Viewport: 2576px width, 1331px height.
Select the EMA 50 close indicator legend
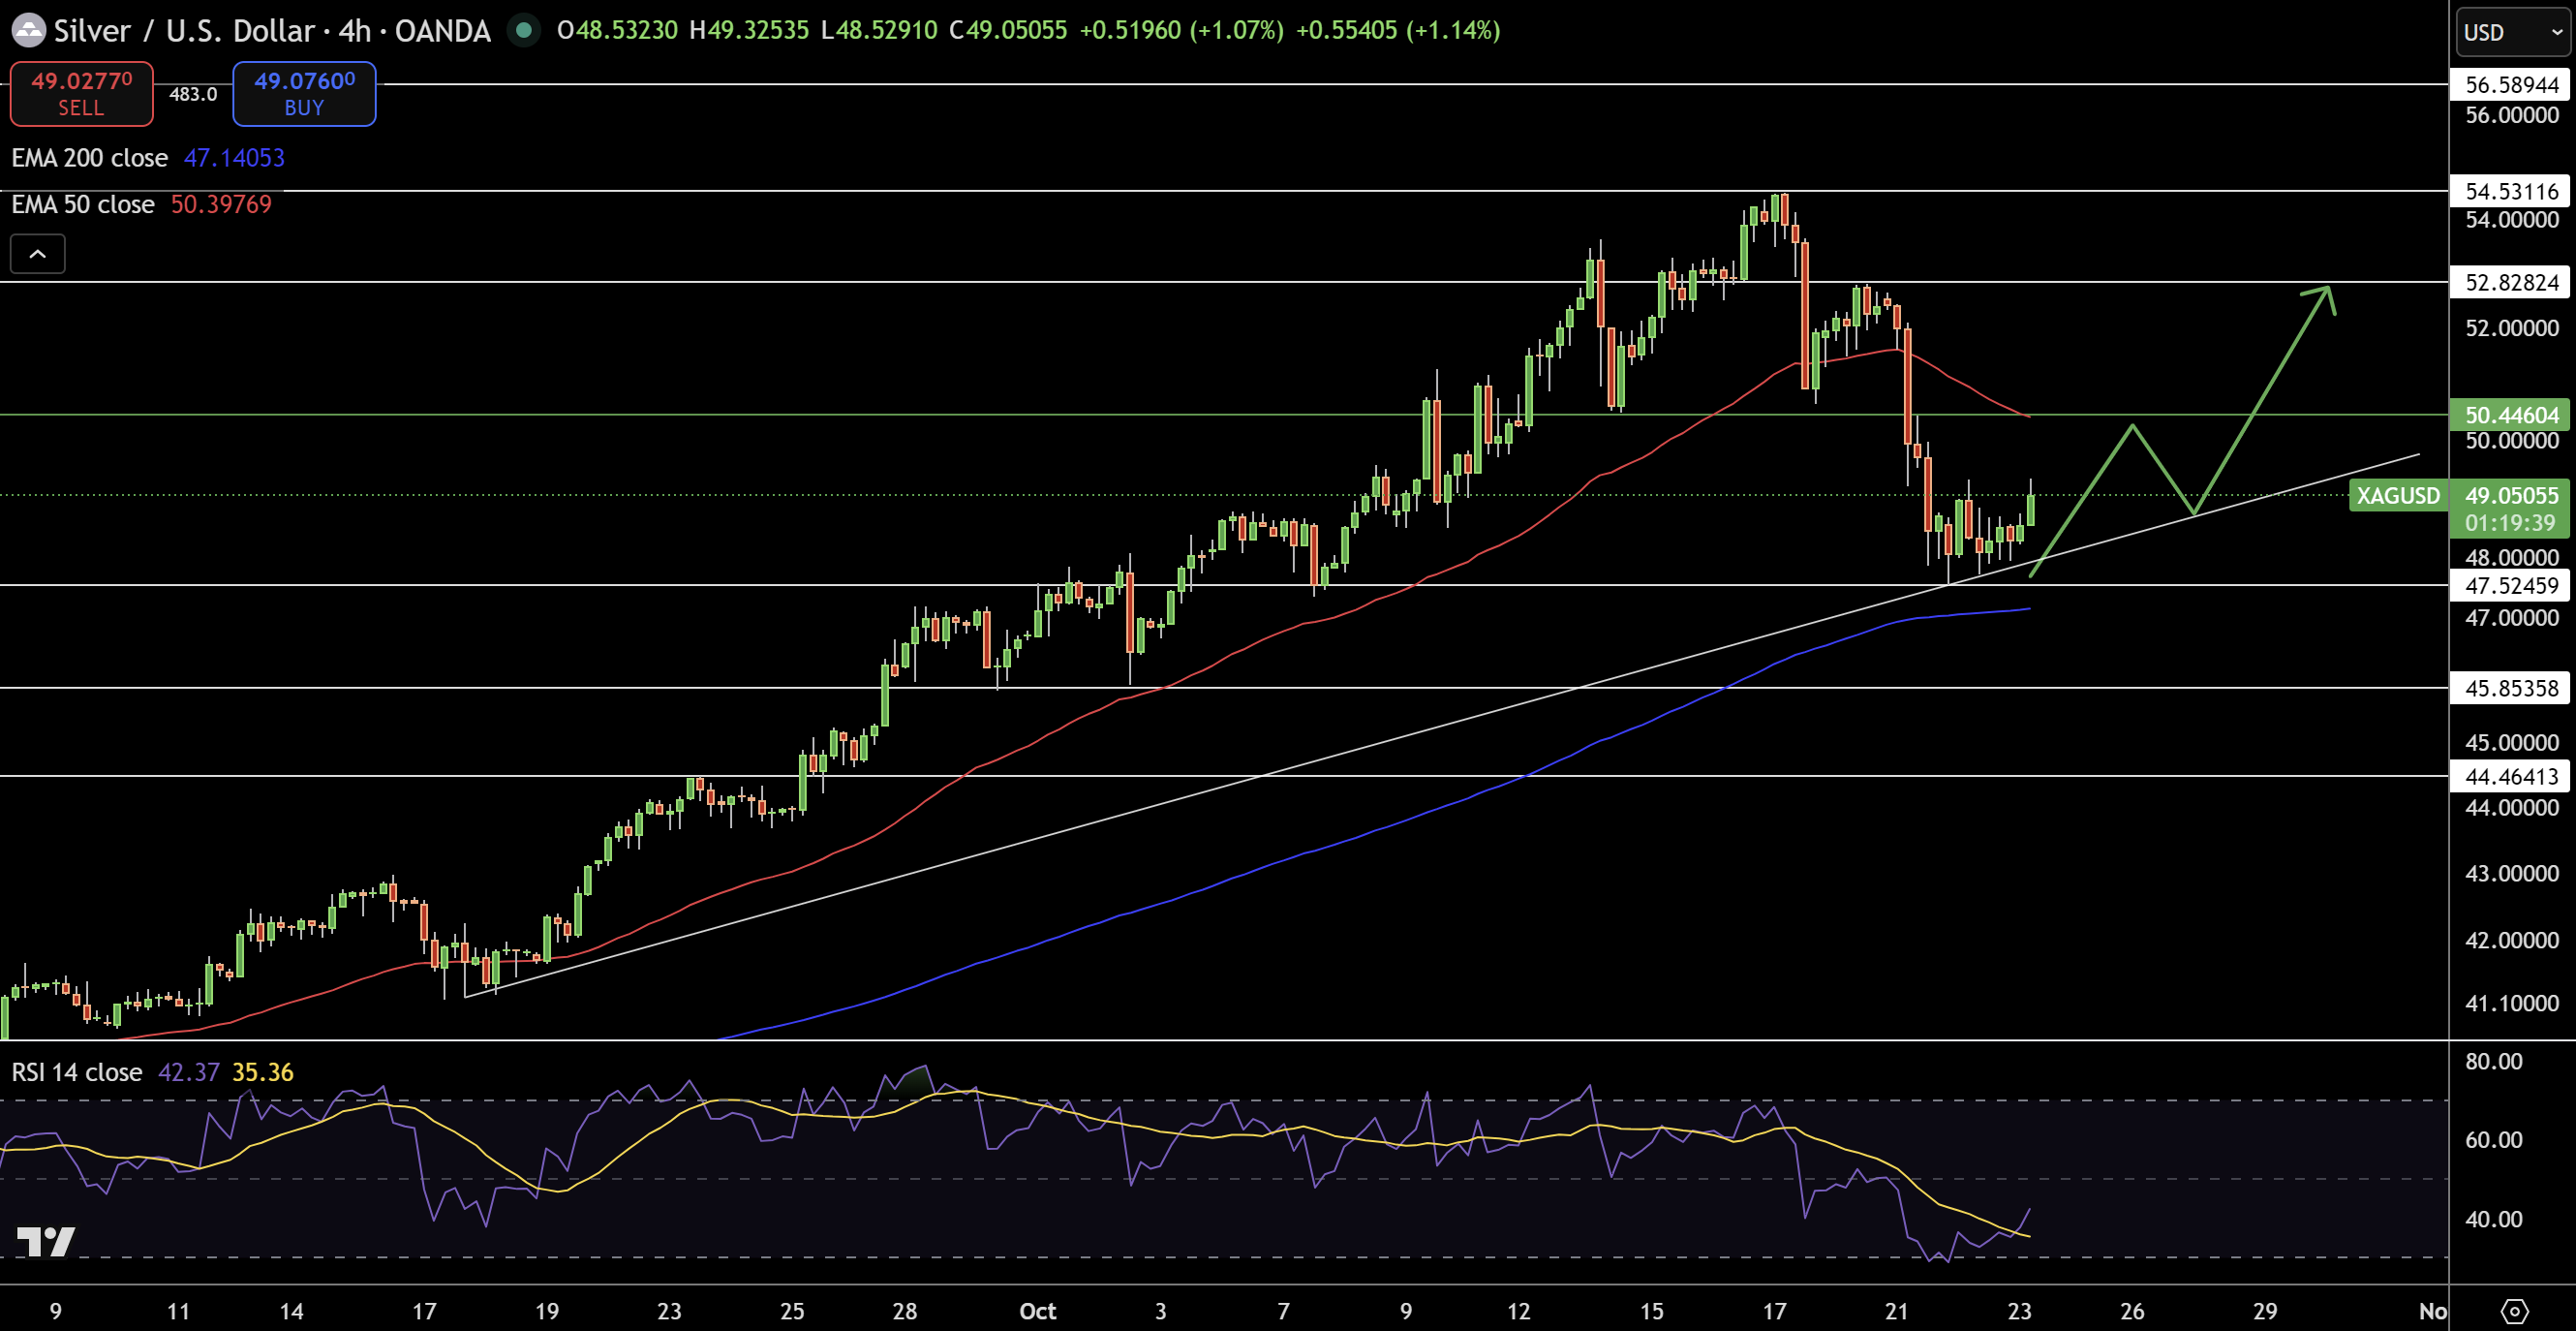point(83,204)
